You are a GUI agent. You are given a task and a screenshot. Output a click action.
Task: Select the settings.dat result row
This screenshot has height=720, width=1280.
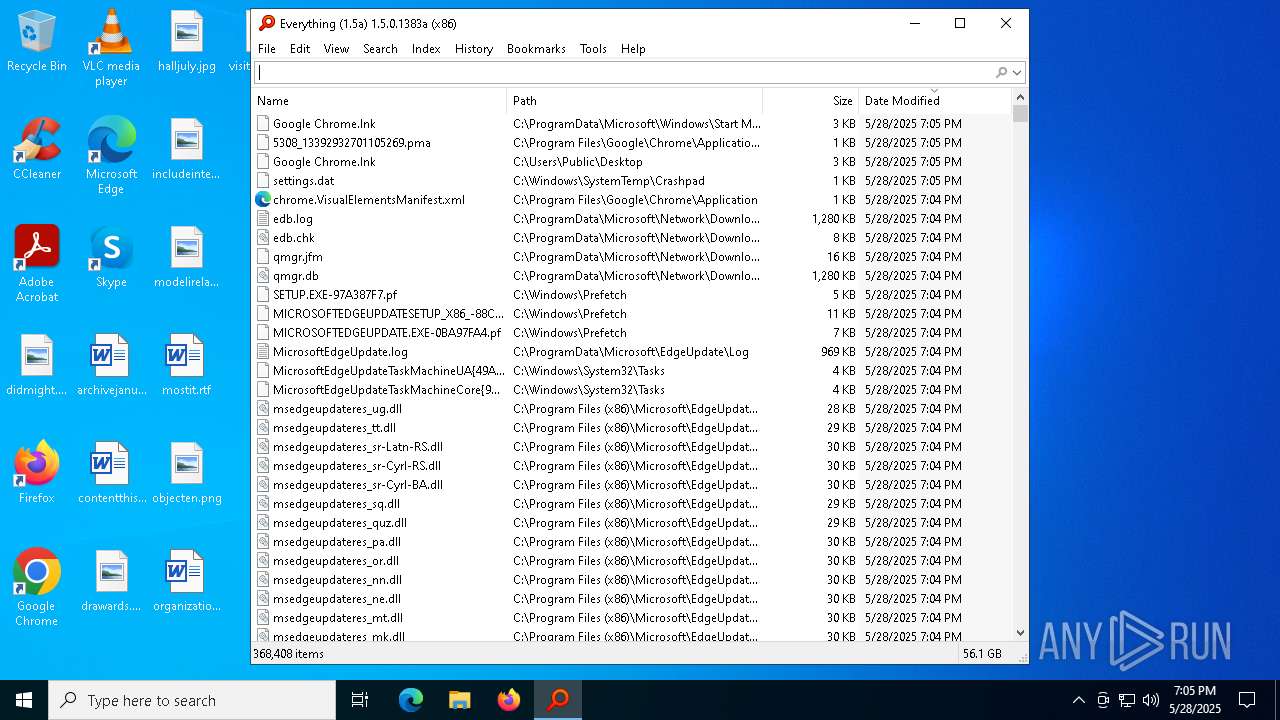tap(632, 181)
